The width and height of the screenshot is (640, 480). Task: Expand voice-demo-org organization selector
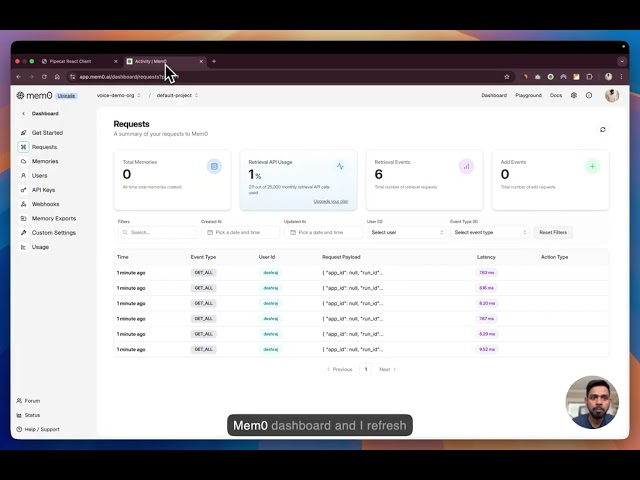[x=119, y=96]
